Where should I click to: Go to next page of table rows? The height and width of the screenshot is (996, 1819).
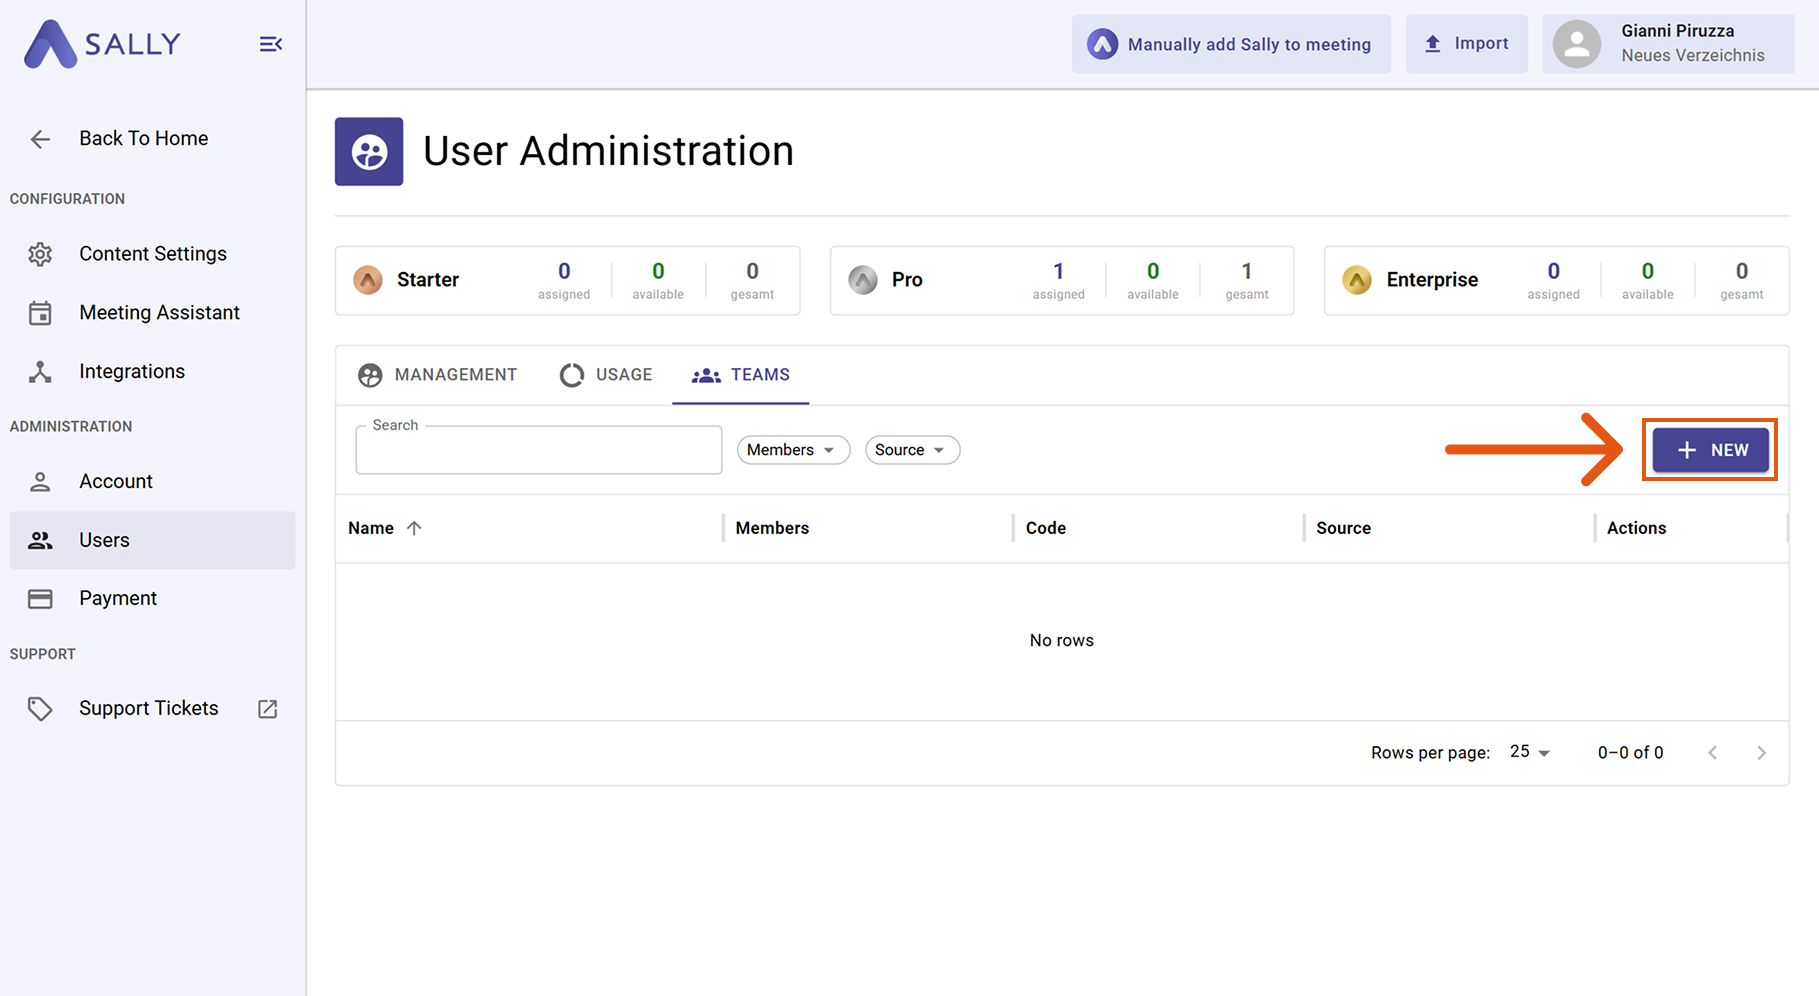tap(1761, 753)
